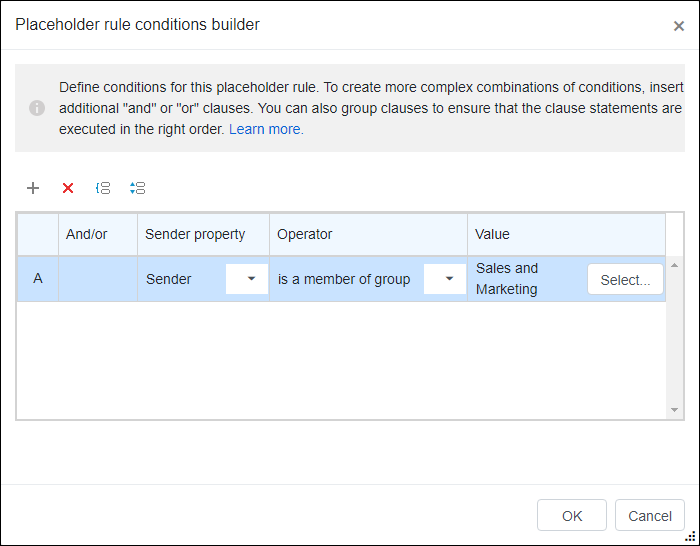This screenshot has height=546, width=700.
Task: Open the Learn more link
Action: [266, 129]
